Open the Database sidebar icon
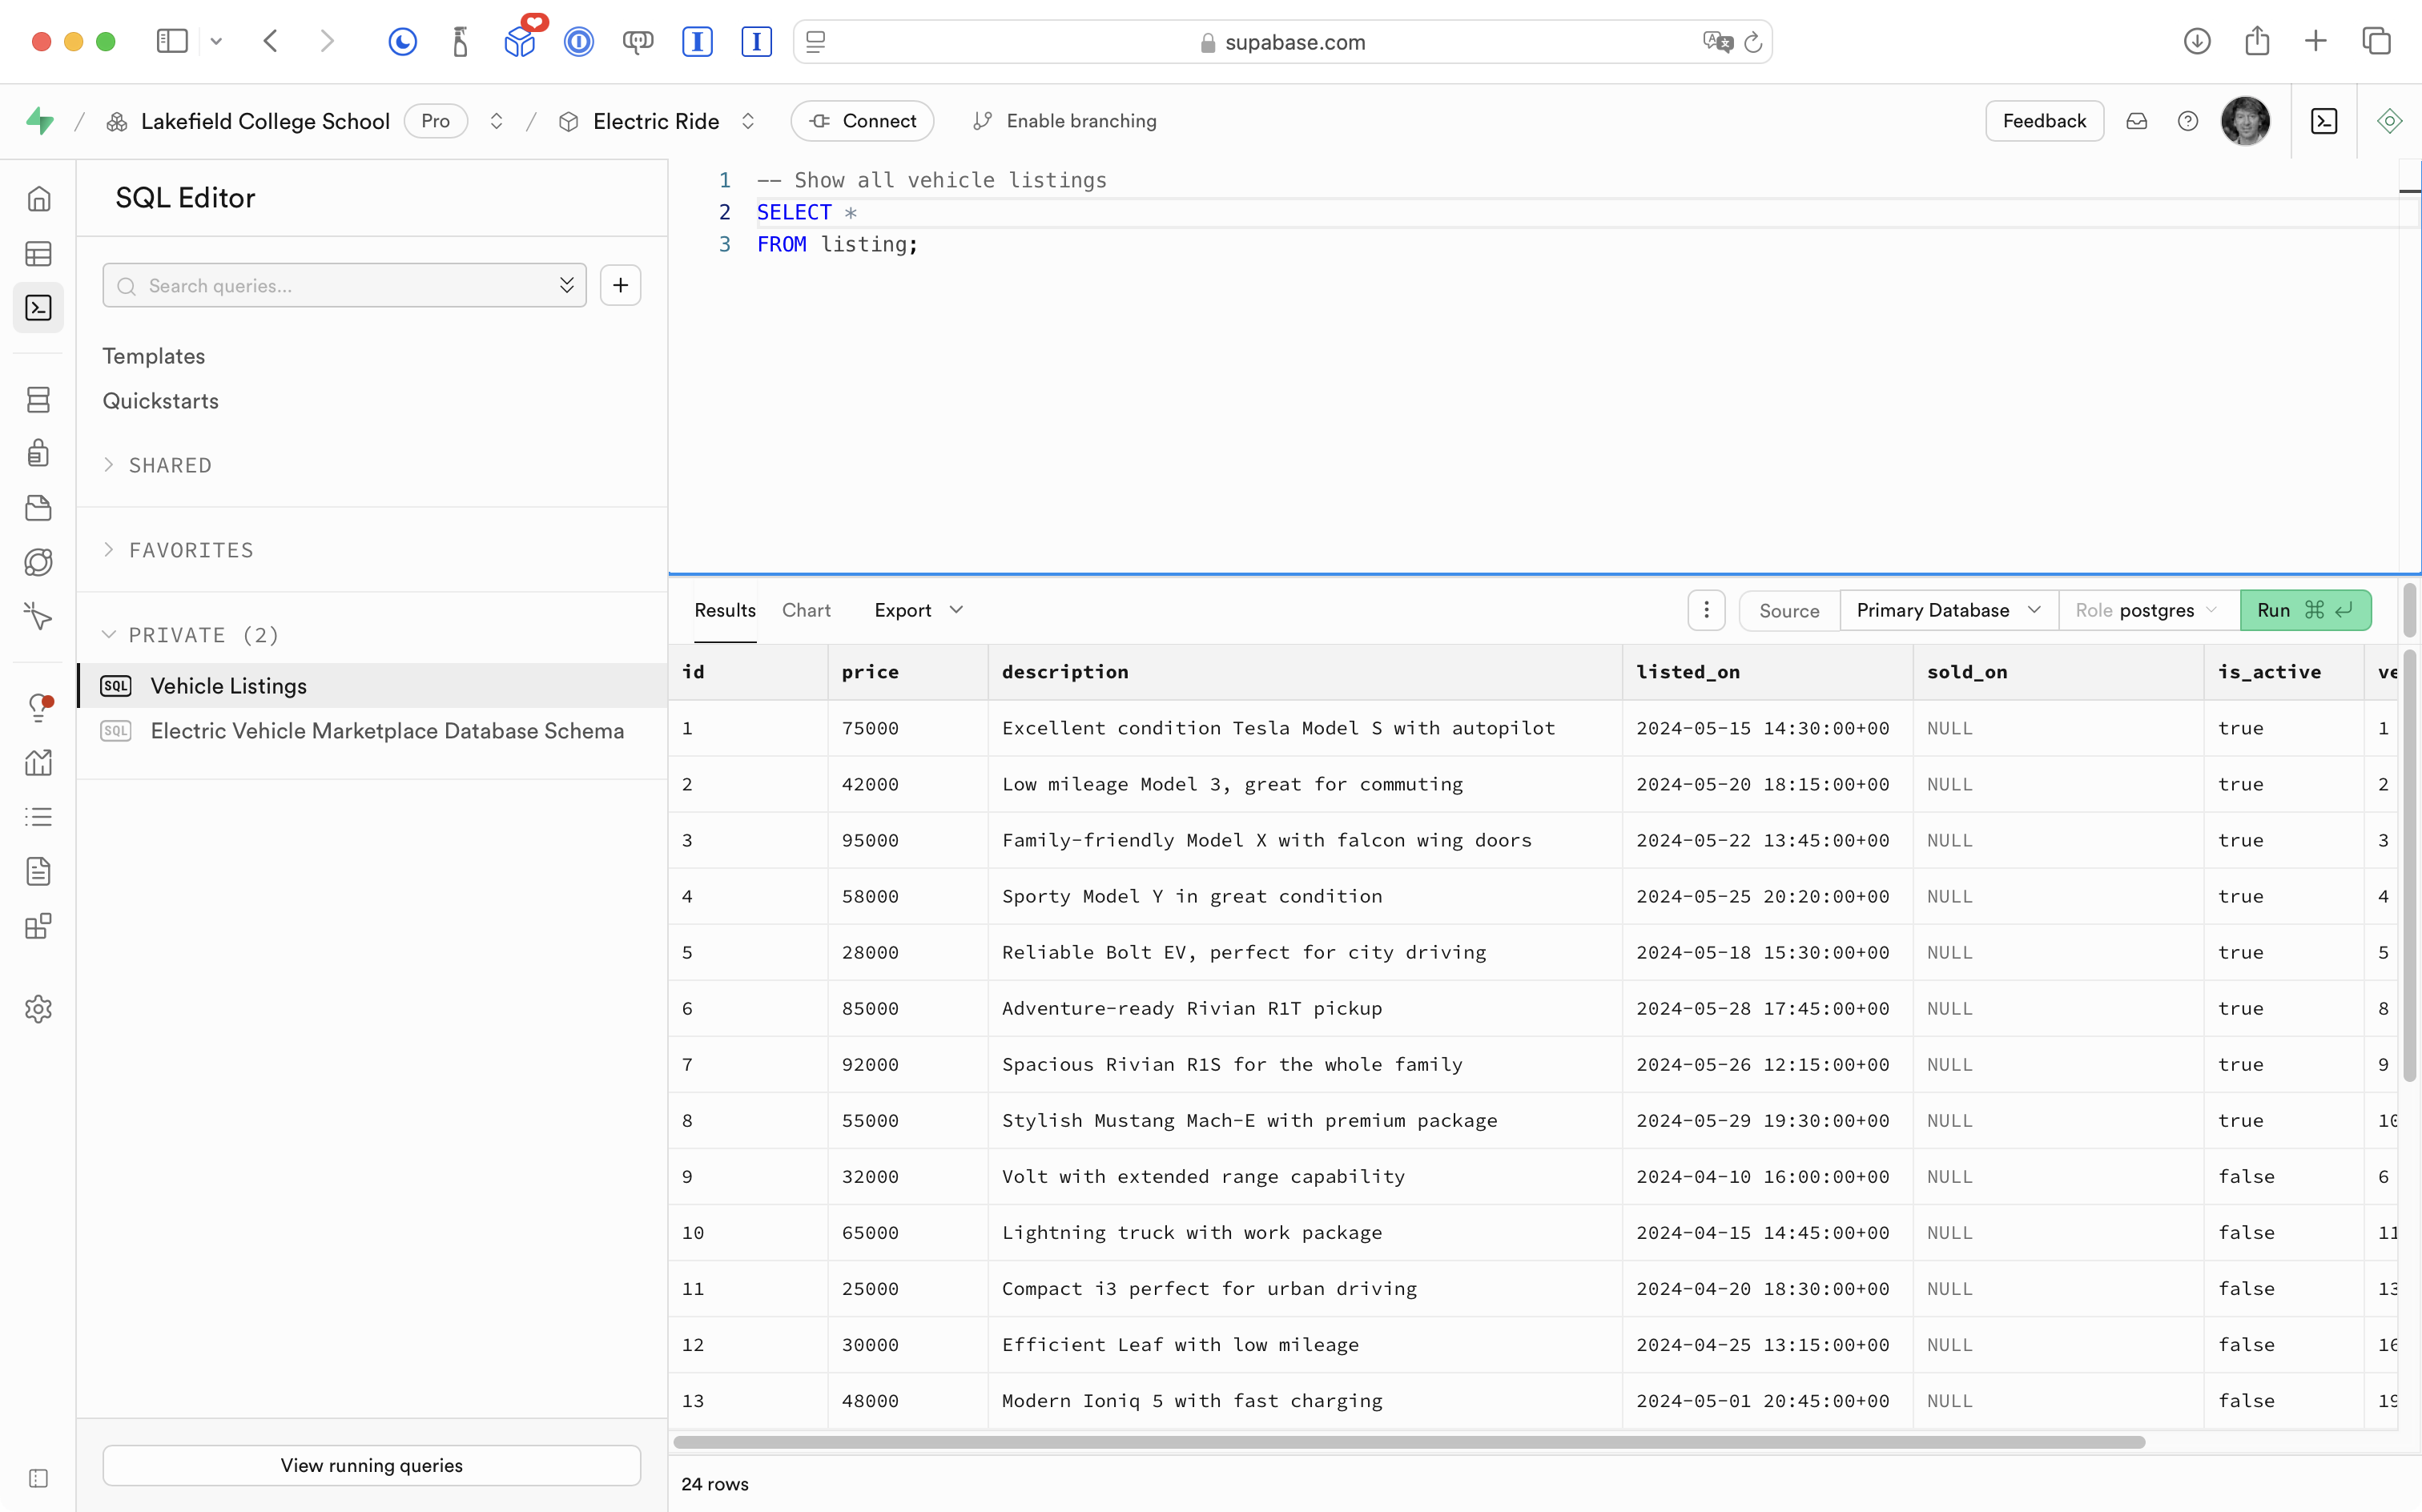The width and height of the screenshot is (2422, 1512). pos(38,400)
